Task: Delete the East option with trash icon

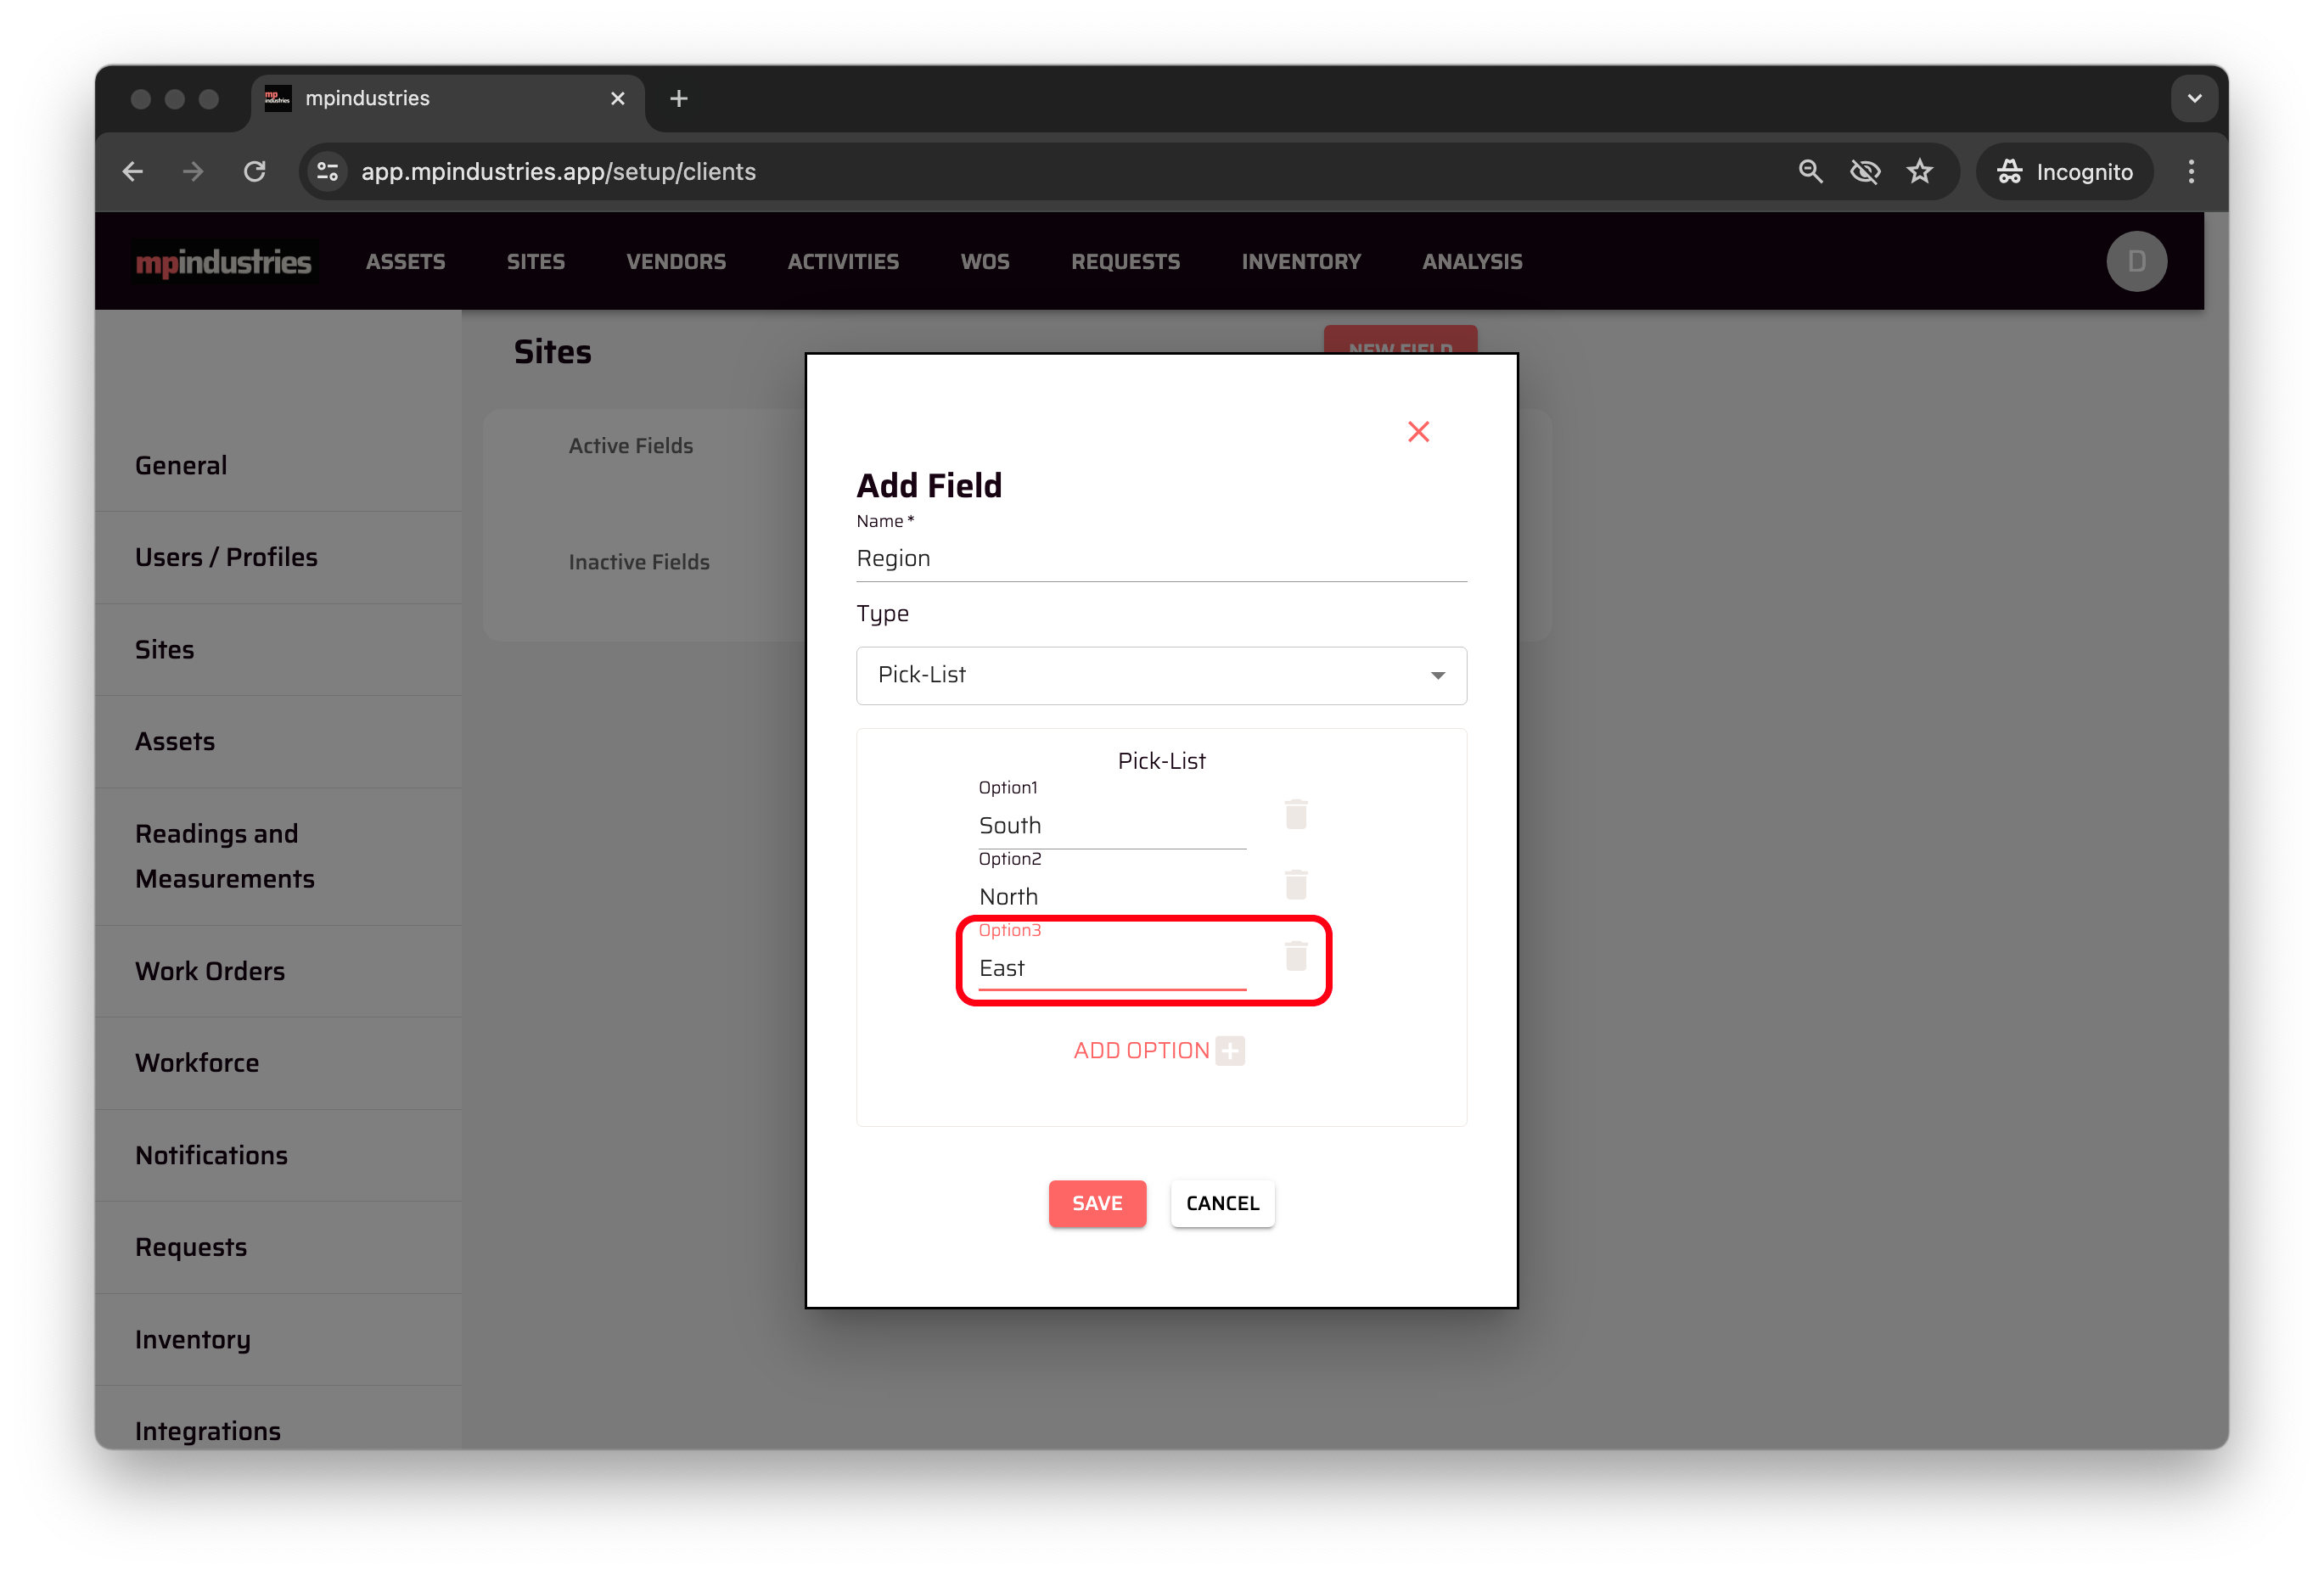Action: tap(1295, 957)
